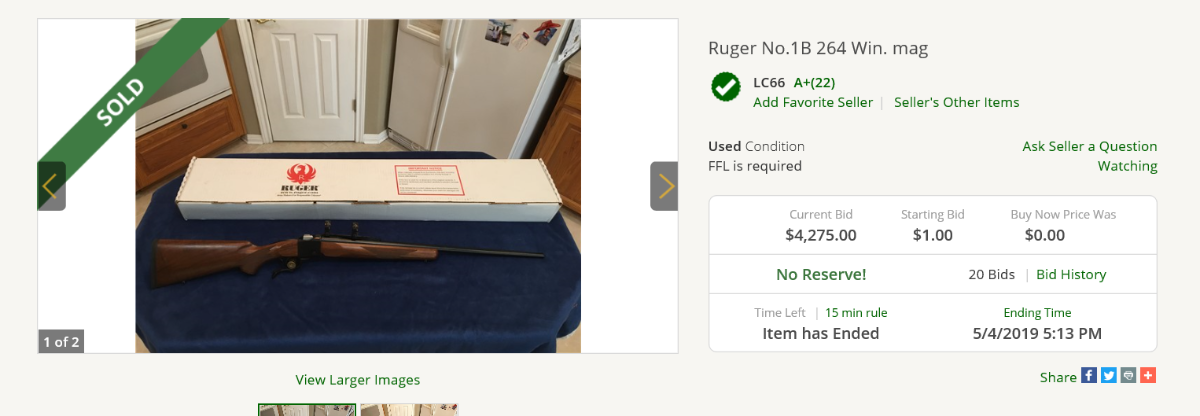
Task: Go to the previous listing image
Action: (x=52, y=186)
